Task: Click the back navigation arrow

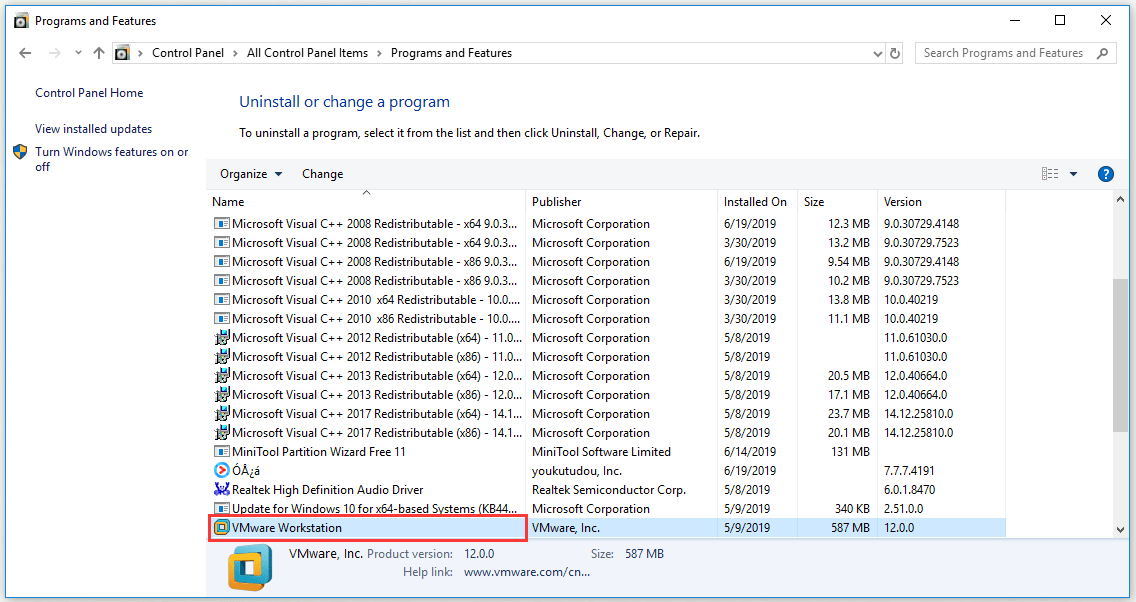Action: 25,52
